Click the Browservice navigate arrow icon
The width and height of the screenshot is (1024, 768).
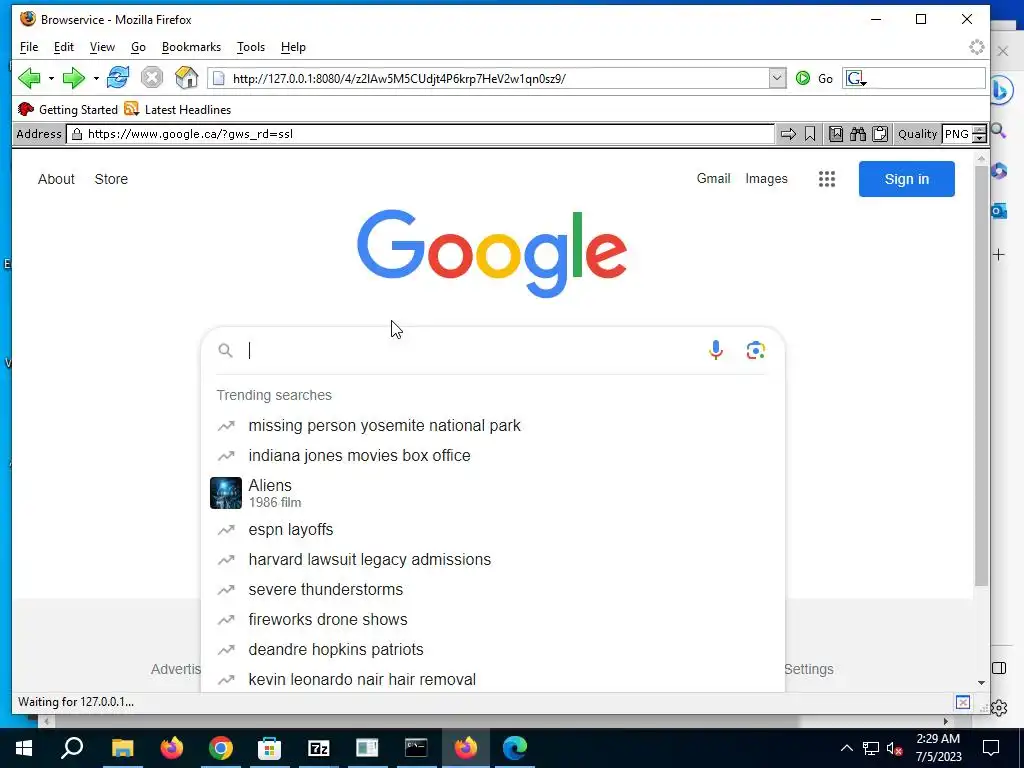click(788, 134)
